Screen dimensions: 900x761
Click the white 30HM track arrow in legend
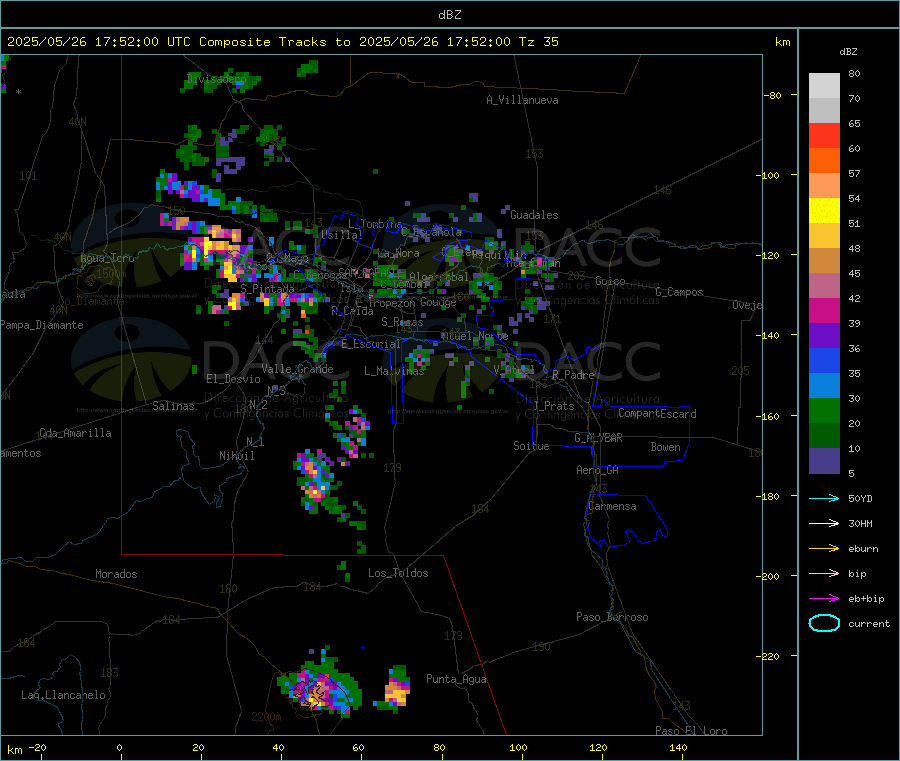pos(824,523)
